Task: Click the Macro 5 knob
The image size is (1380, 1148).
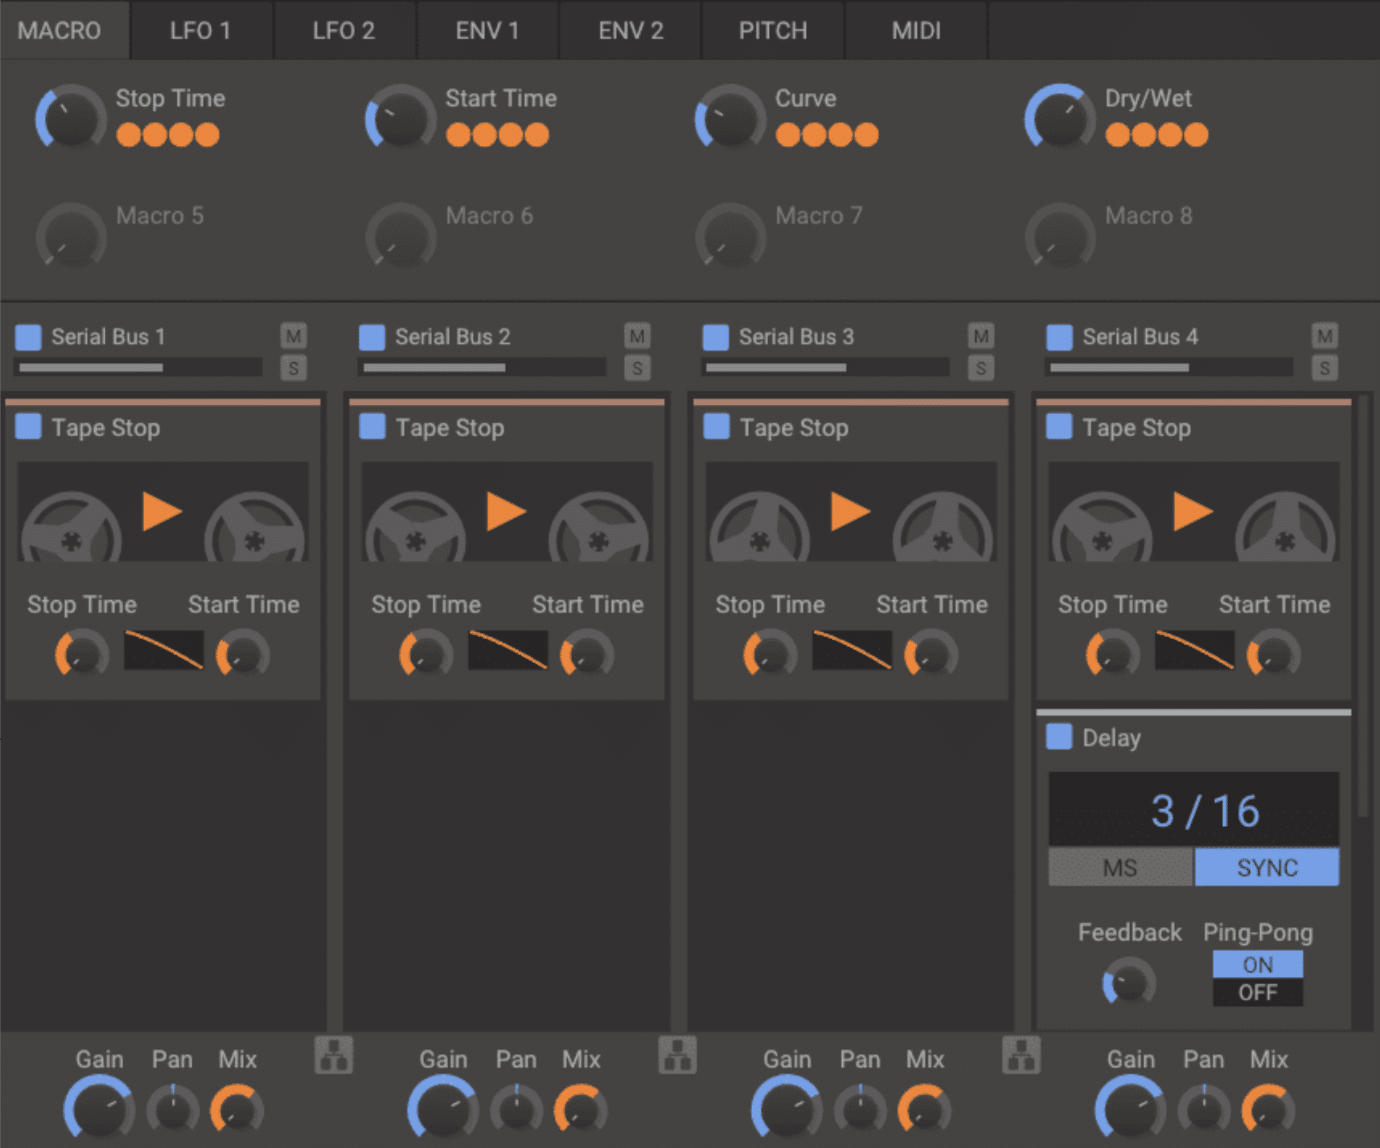Action: tap(71, 237)
